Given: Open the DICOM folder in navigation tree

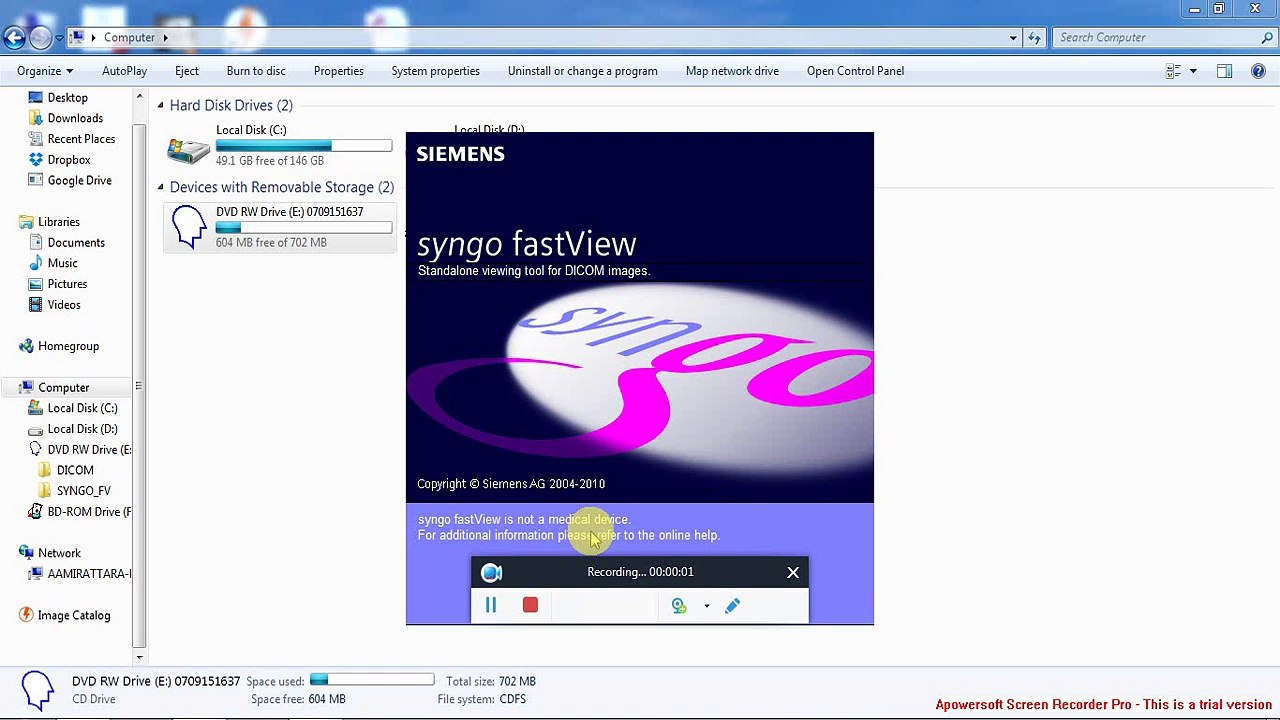Looking at the screenshot, I should (75, 470).
